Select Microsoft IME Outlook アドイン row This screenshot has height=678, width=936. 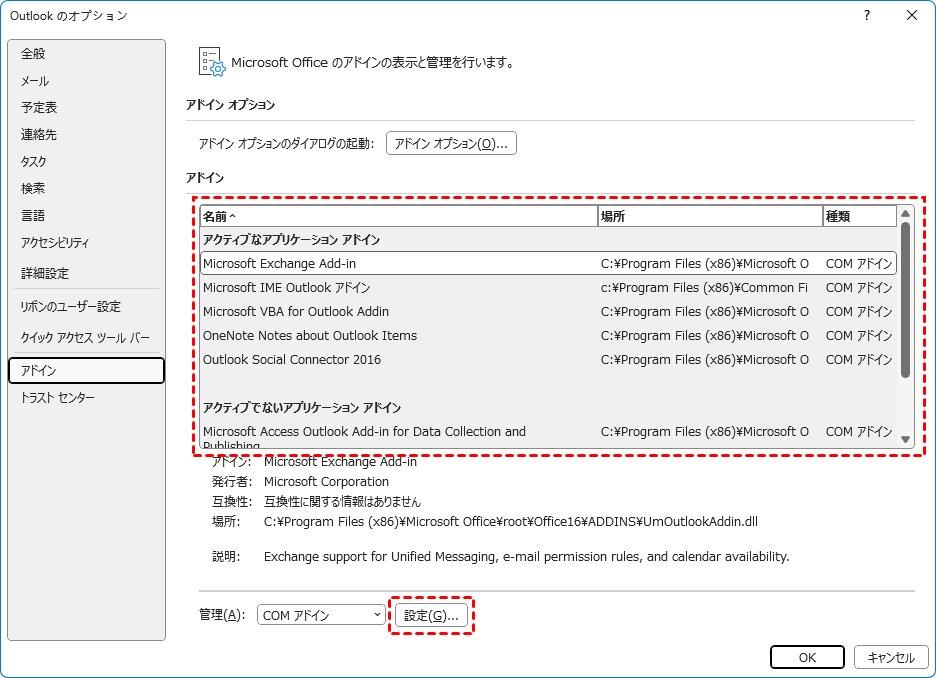pyautogui.click(x=548, y=288)
